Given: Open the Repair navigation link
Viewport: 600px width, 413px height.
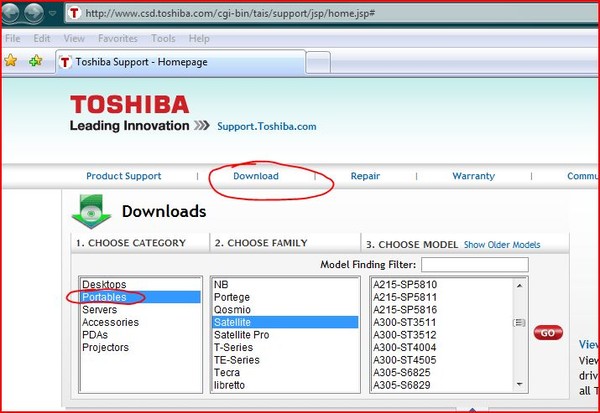Looking at the screenshot, I should click(x=365, y=176).
